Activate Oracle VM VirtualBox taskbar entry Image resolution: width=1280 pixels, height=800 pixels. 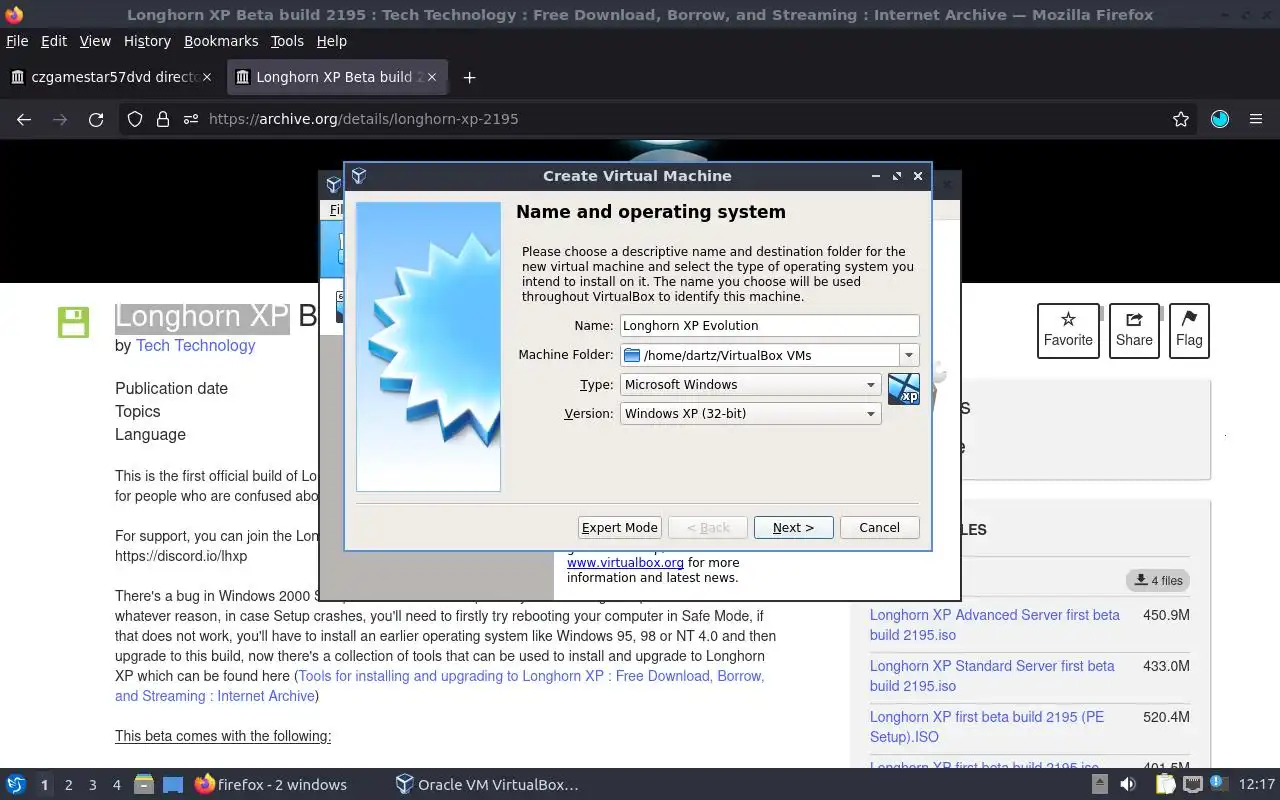487,785
